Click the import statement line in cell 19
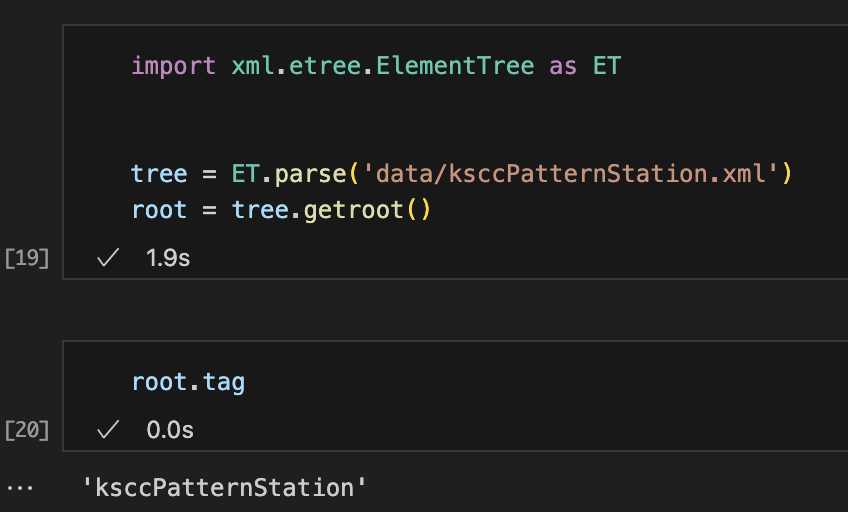The image size is (848, 512). (x=376, y=66)
